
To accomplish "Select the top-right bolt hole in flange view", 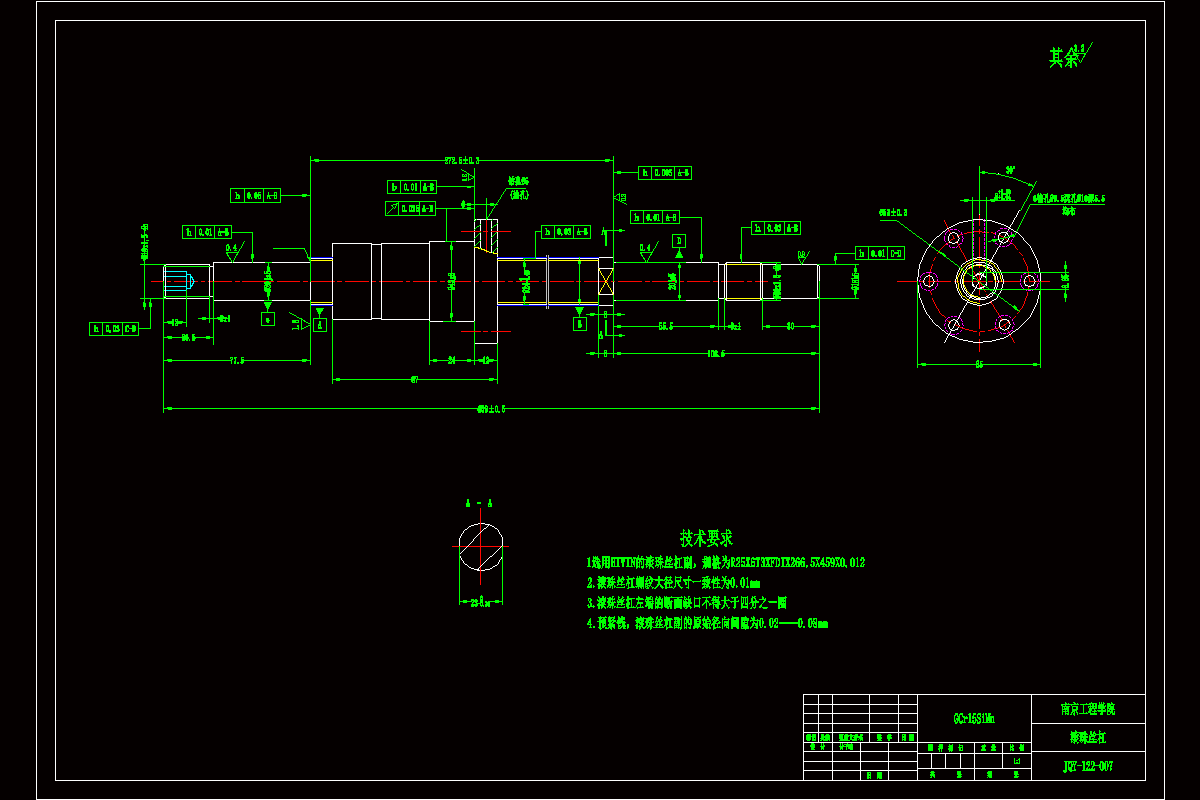I will point(1003,237).
